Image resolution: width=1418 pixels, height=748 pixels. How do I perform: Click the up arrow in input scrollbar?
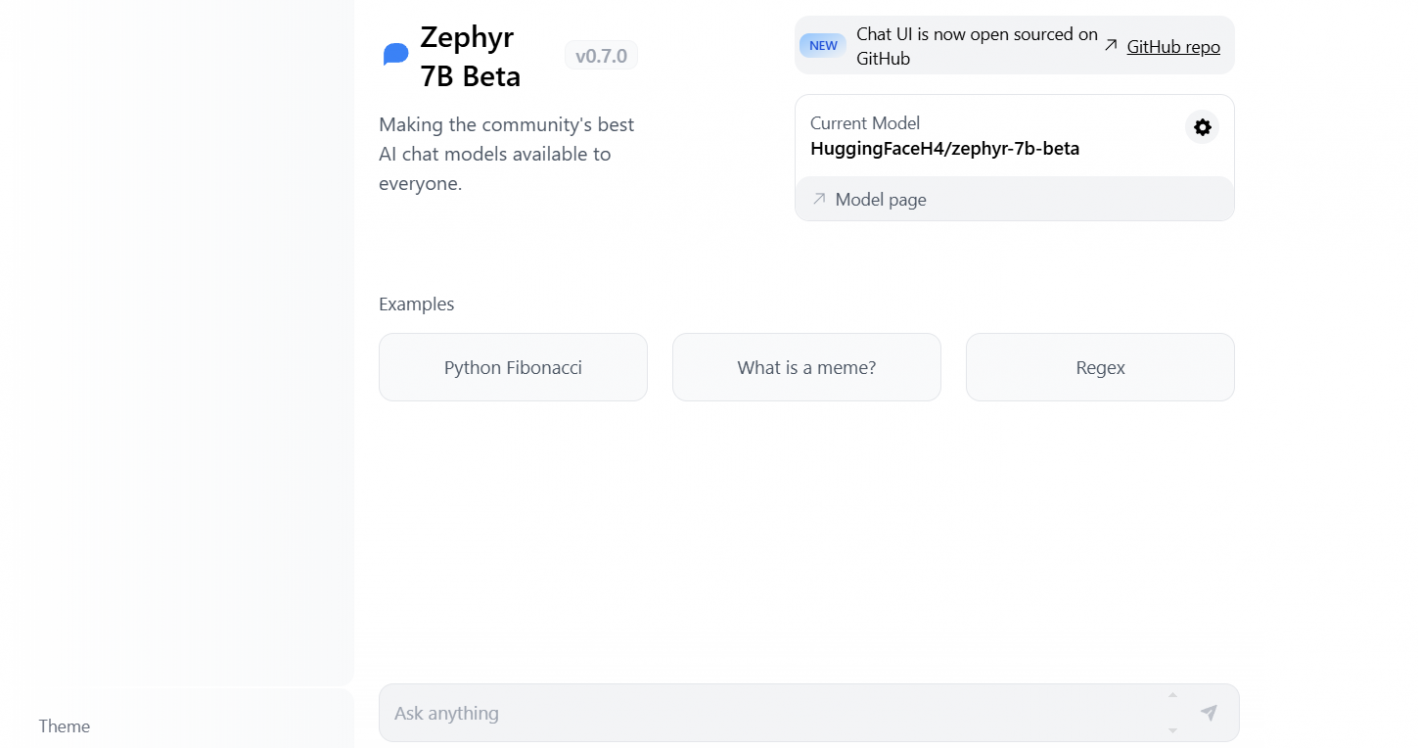tap(1173, 696)
